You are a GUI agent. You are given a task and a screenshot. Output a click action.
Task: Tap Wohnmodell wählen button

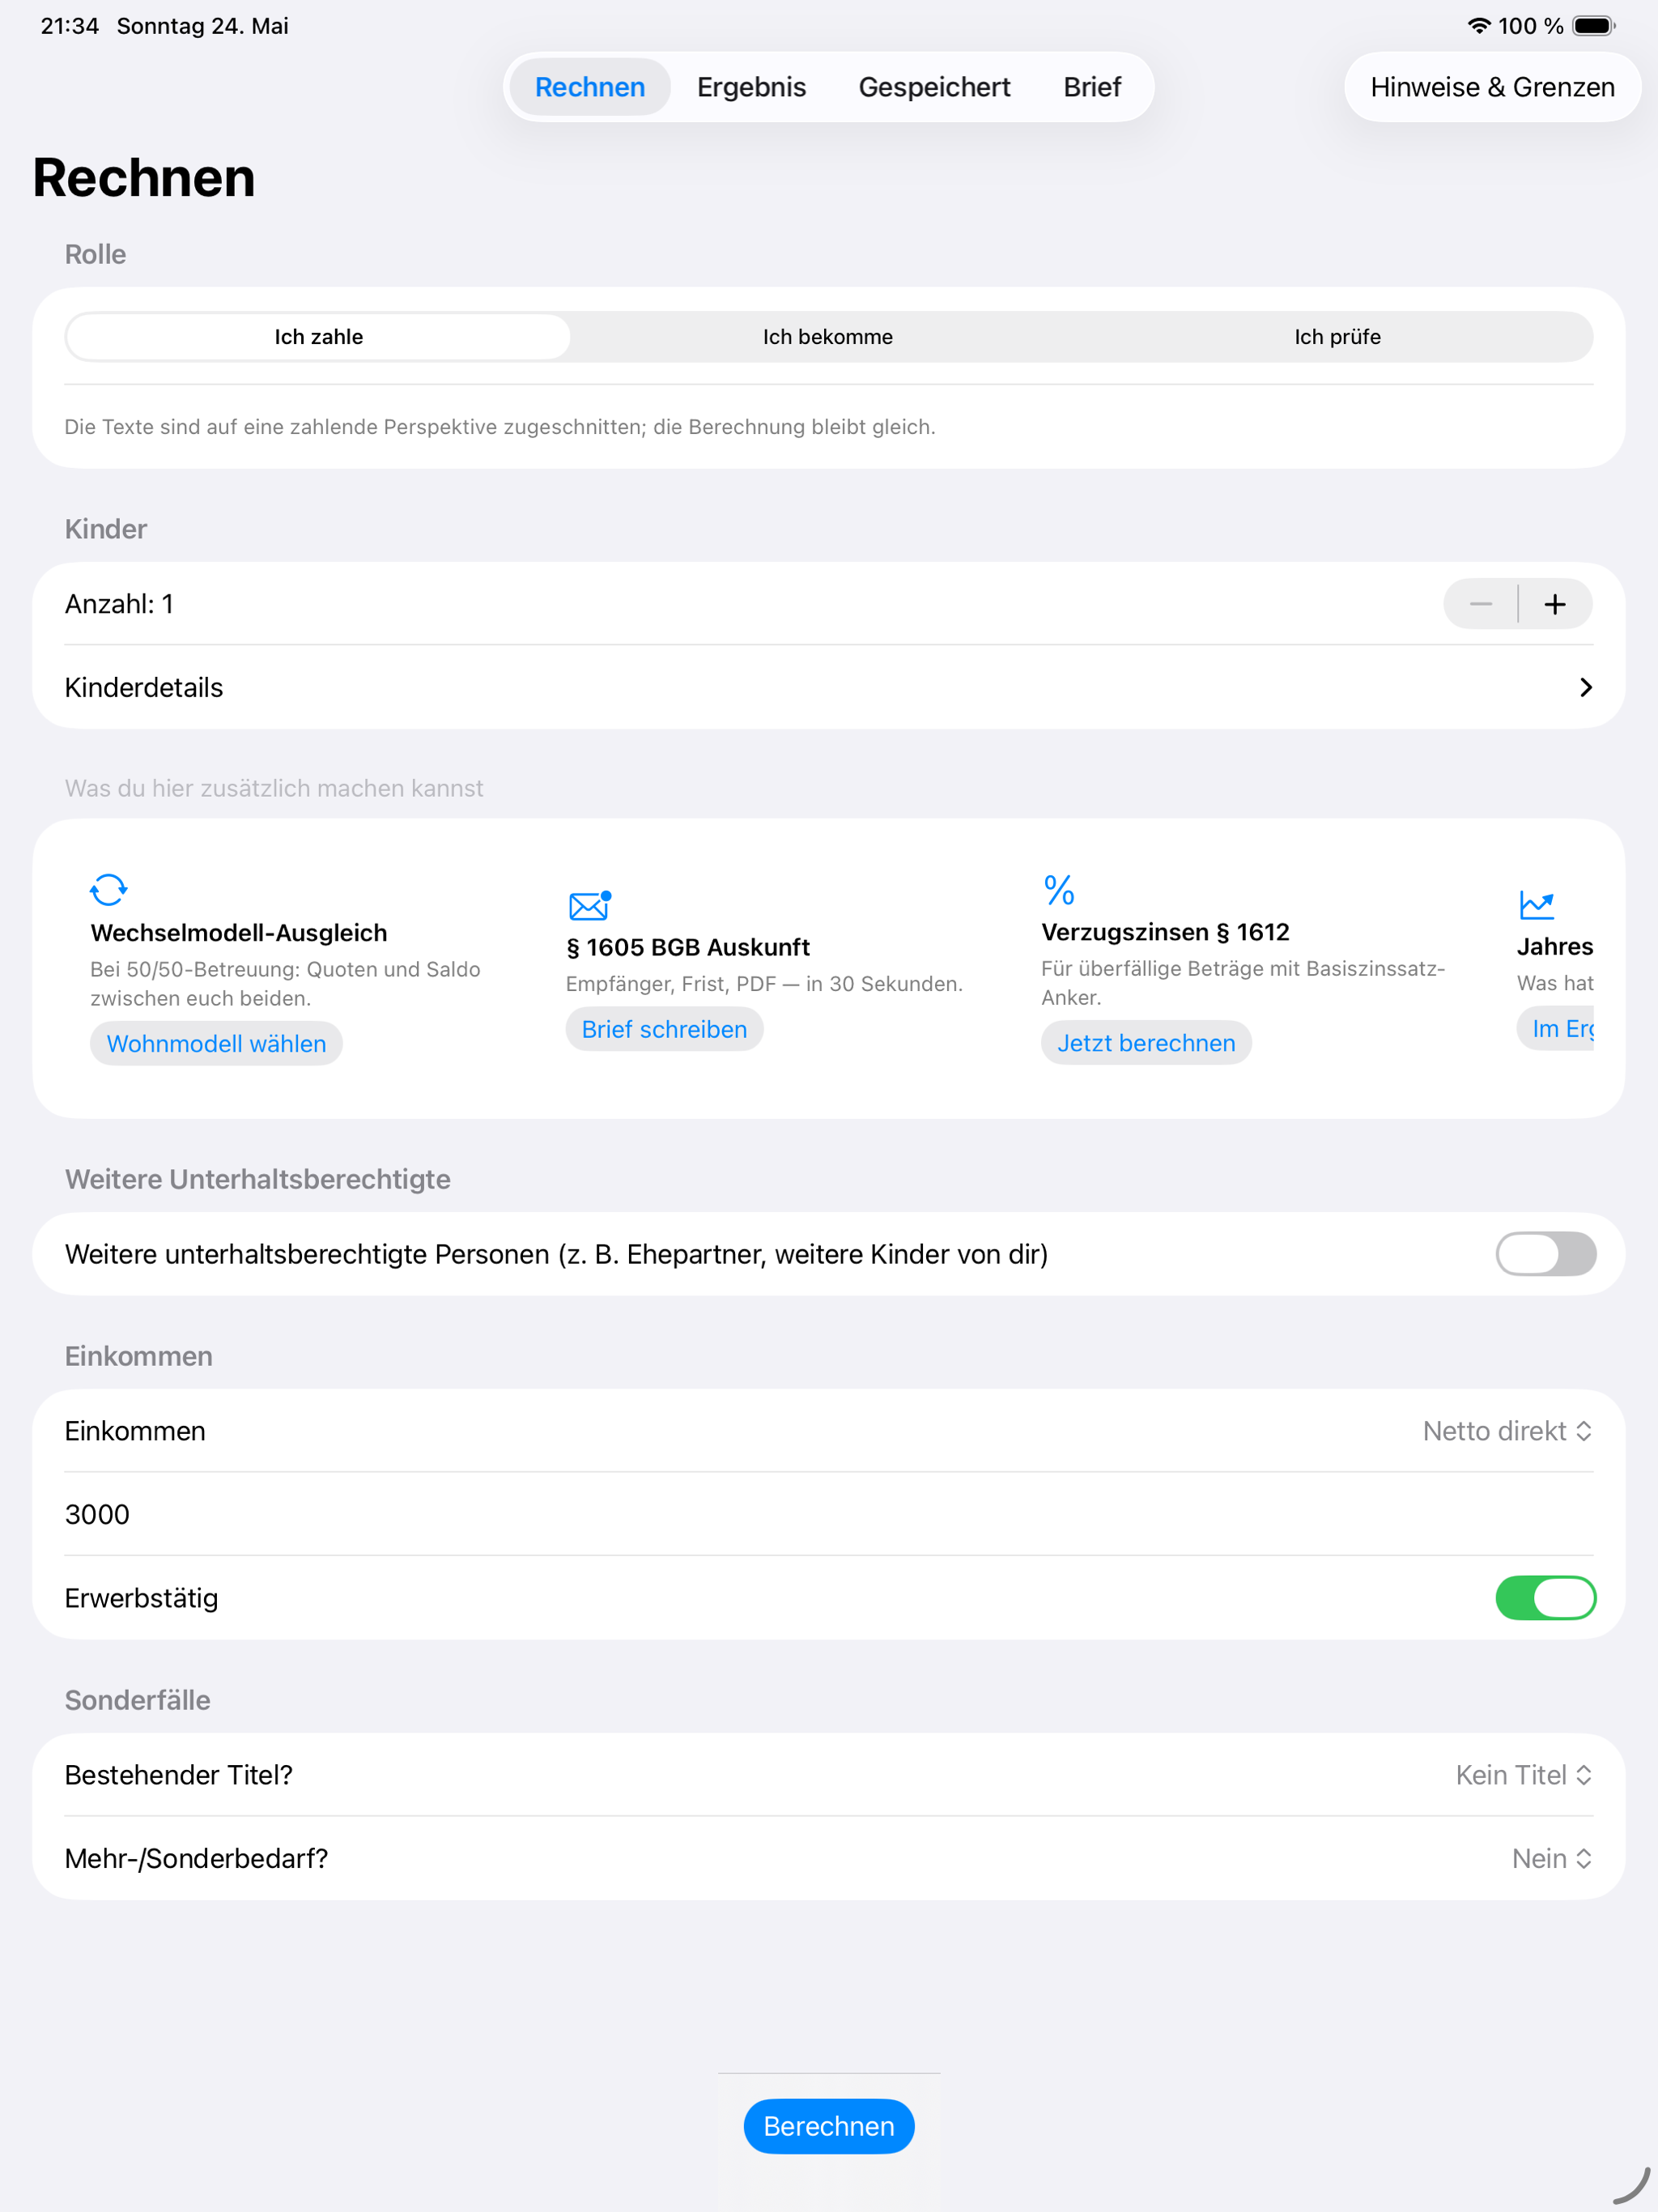click(216, 1044)
